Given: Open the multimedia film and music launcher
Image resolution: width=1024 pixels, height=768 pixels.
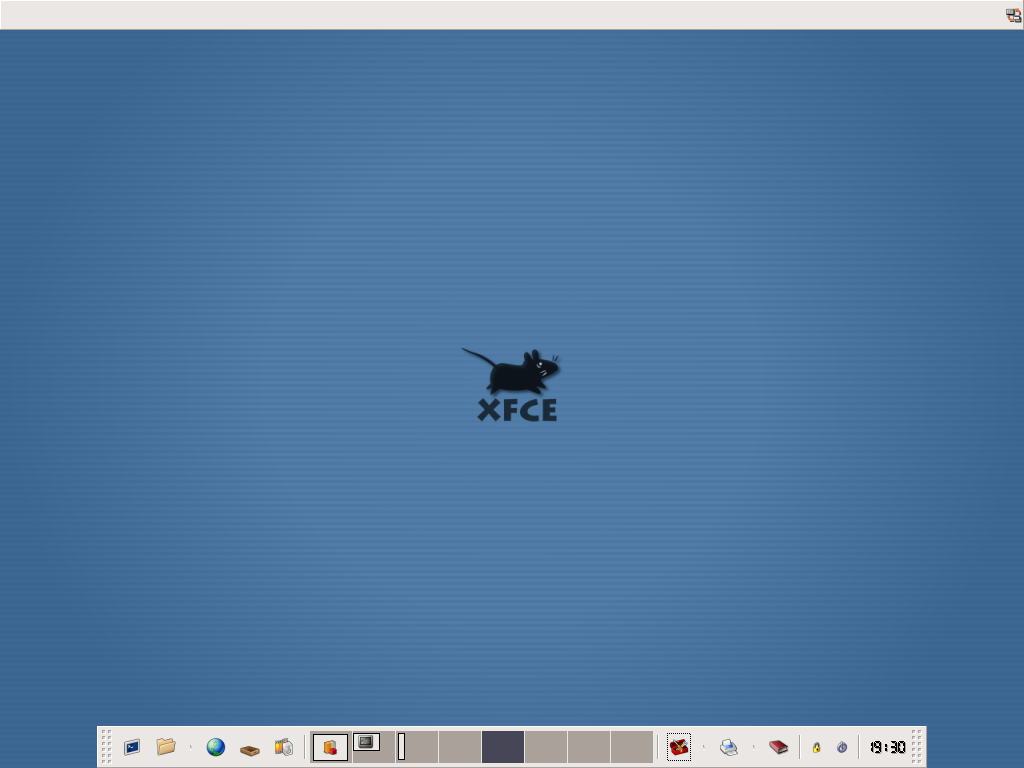Looking at the screenshot, I should click(284, 747).
